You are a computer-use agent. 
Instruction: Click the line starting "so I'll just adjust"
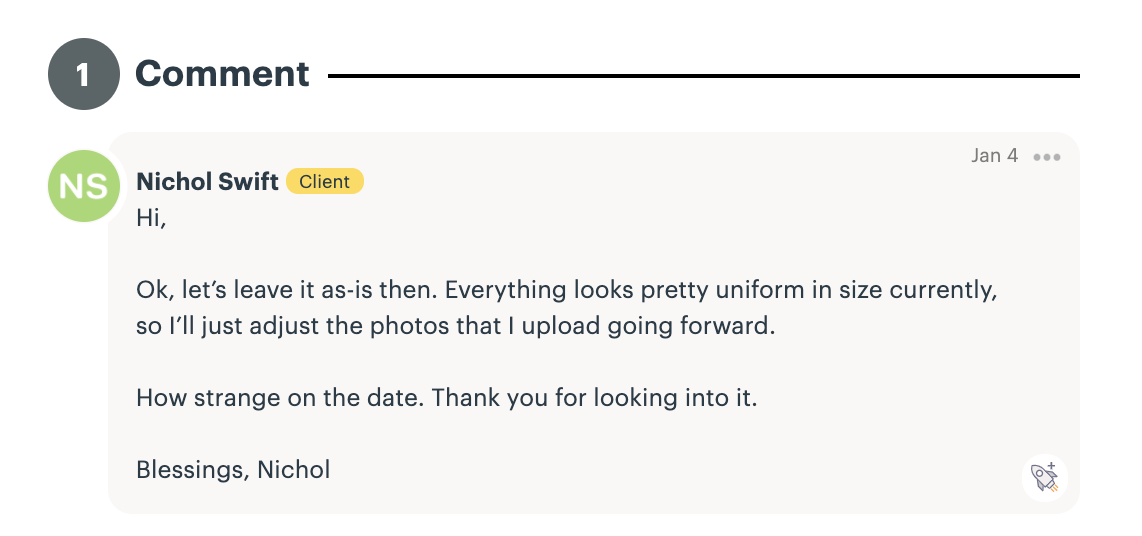[455, 327]
